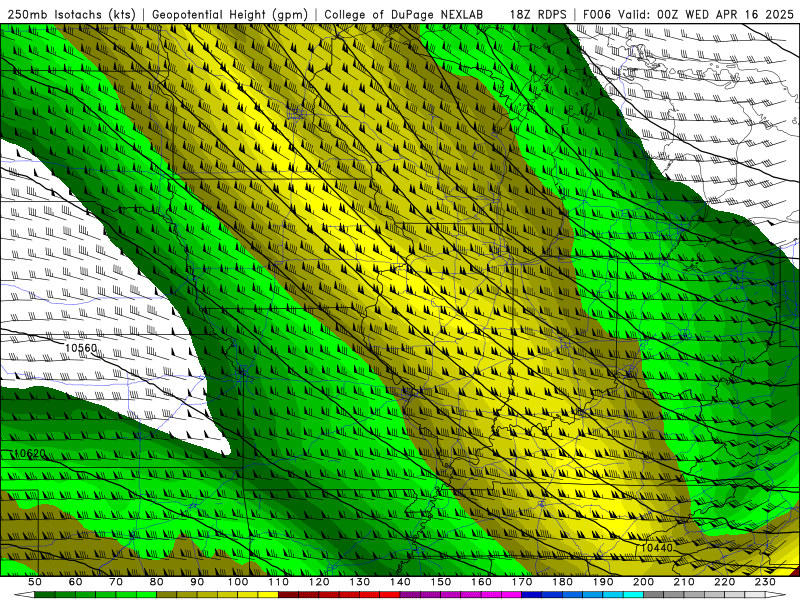Click the '250mb Isotachs (kts)' title text
The height and width of the screenshot is (600, 800).
pyautogui.click(x=72, y=14)
